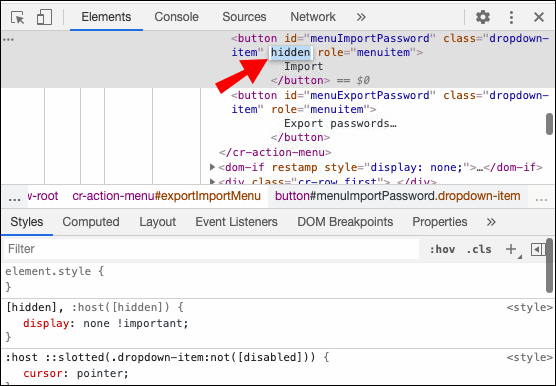Toggle the .cls classes button
Viewport: 556px width, 386px height.
479,249
